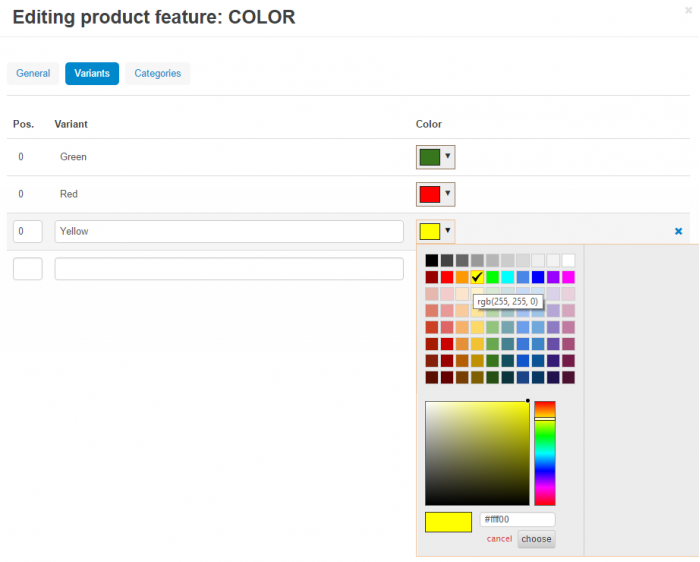The width and height of the screenshot is (700, 562).
Task: Open the Green variant color dropdown
Action: (x=435, y=157)
